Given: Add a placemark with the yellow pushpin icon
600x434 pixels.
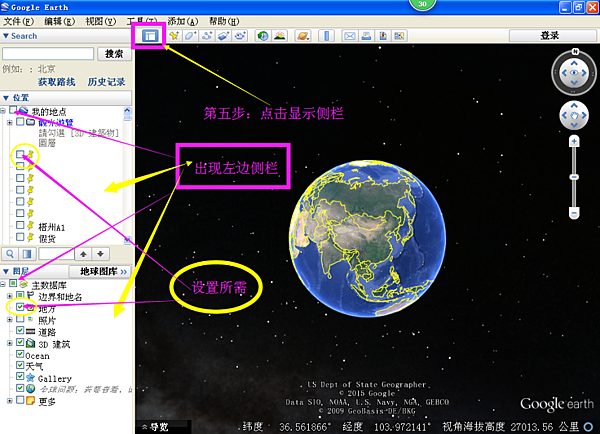Looking at the screenshot, I should 174,36.
